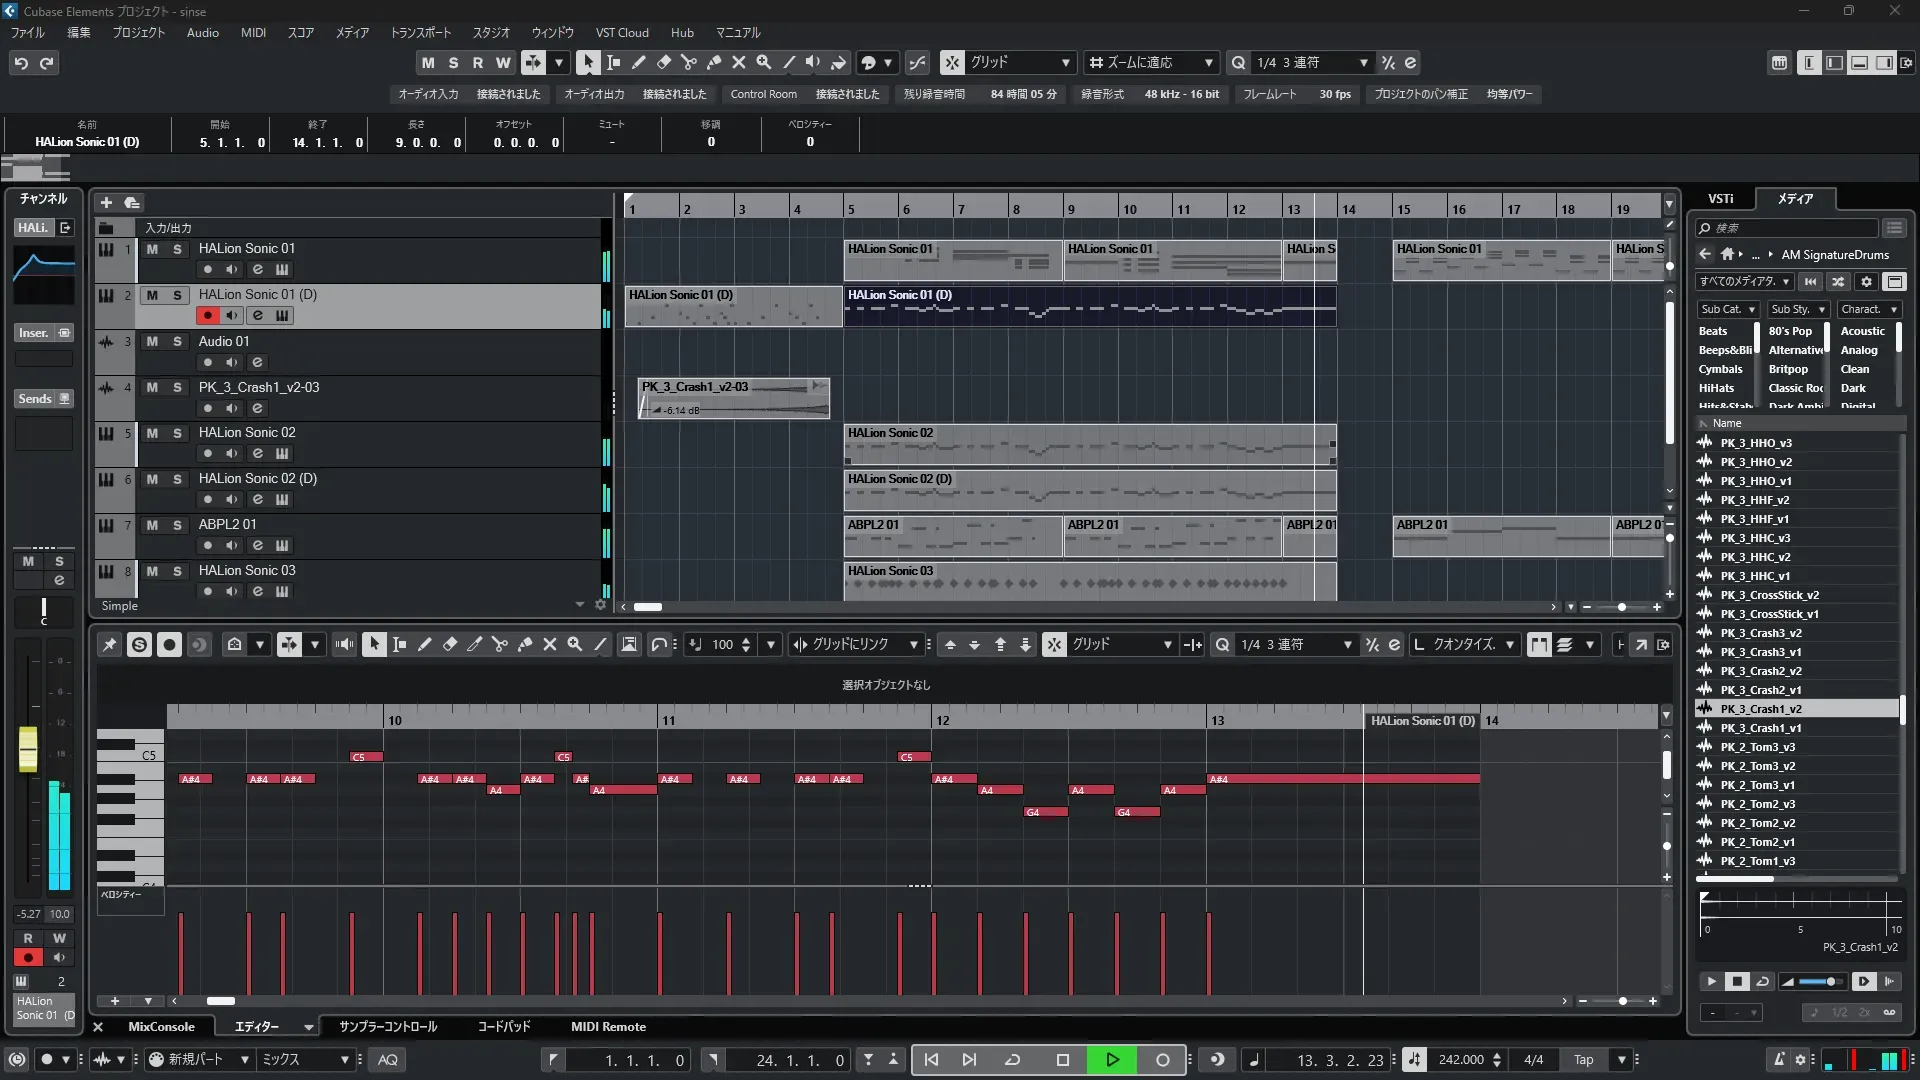Expand the Sub Cat. filter dropdown

coord(1727,309)
